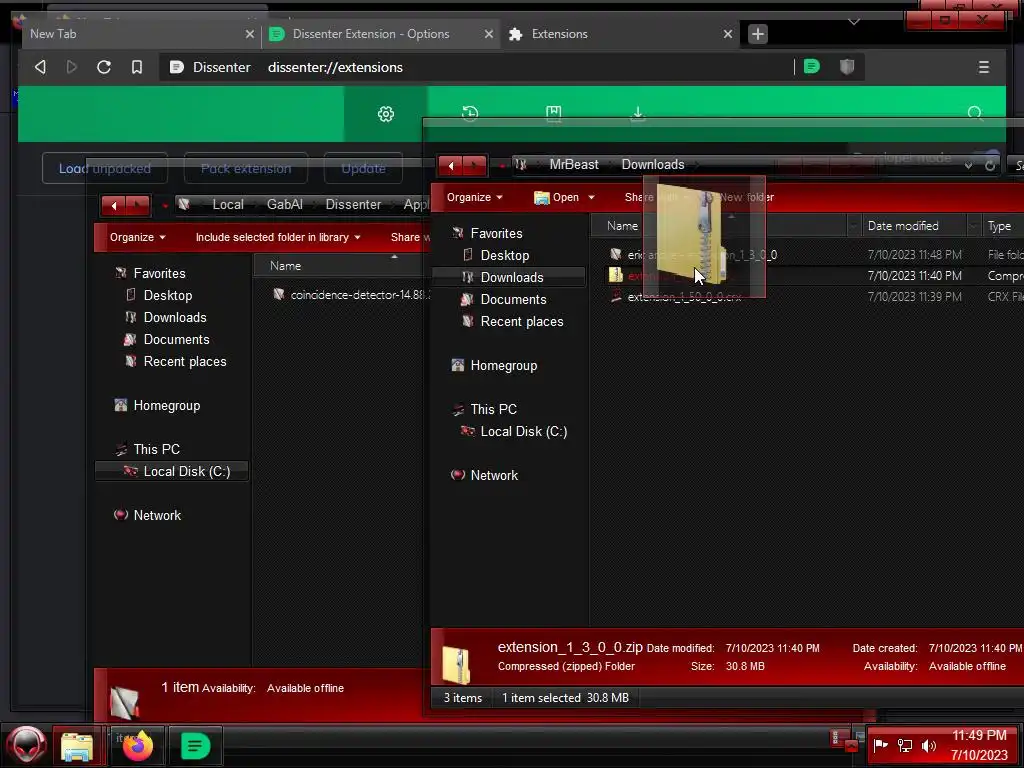Open bookmarks icon in green toolbar

coord(554,114)
